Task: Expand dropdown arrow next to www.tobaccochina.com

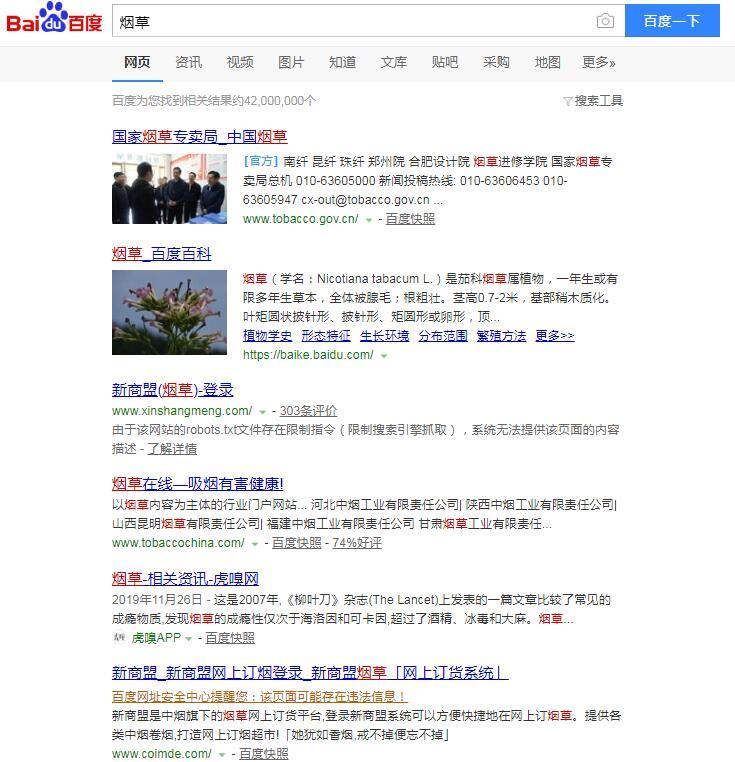Action: point(255,544)
